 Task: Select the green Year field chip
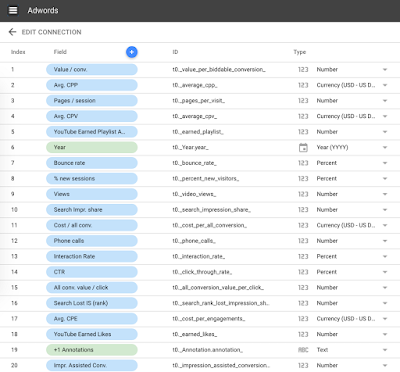pyautogui.click(x=92, y=147)
